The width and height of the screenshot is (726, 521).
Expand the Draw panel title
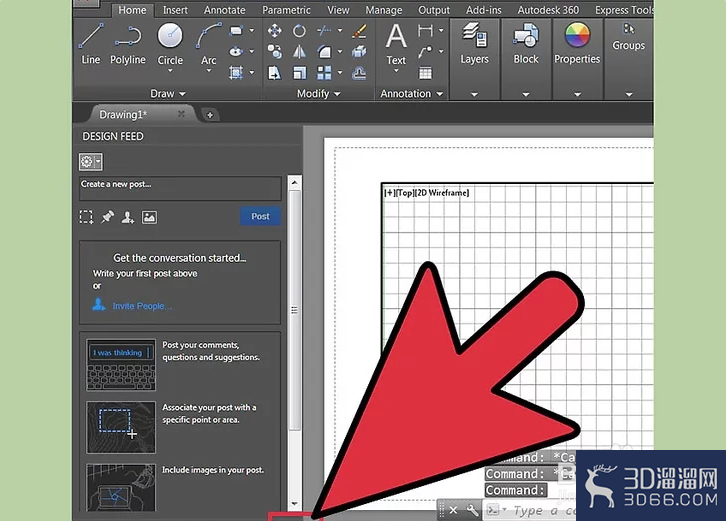168,94
